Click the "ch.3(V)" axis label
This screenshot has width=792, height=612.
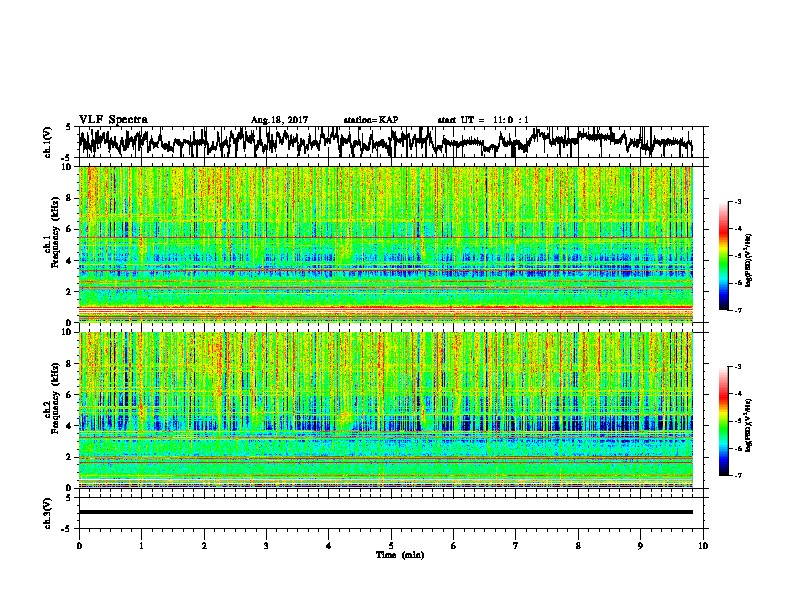click(x=48, y=513)
